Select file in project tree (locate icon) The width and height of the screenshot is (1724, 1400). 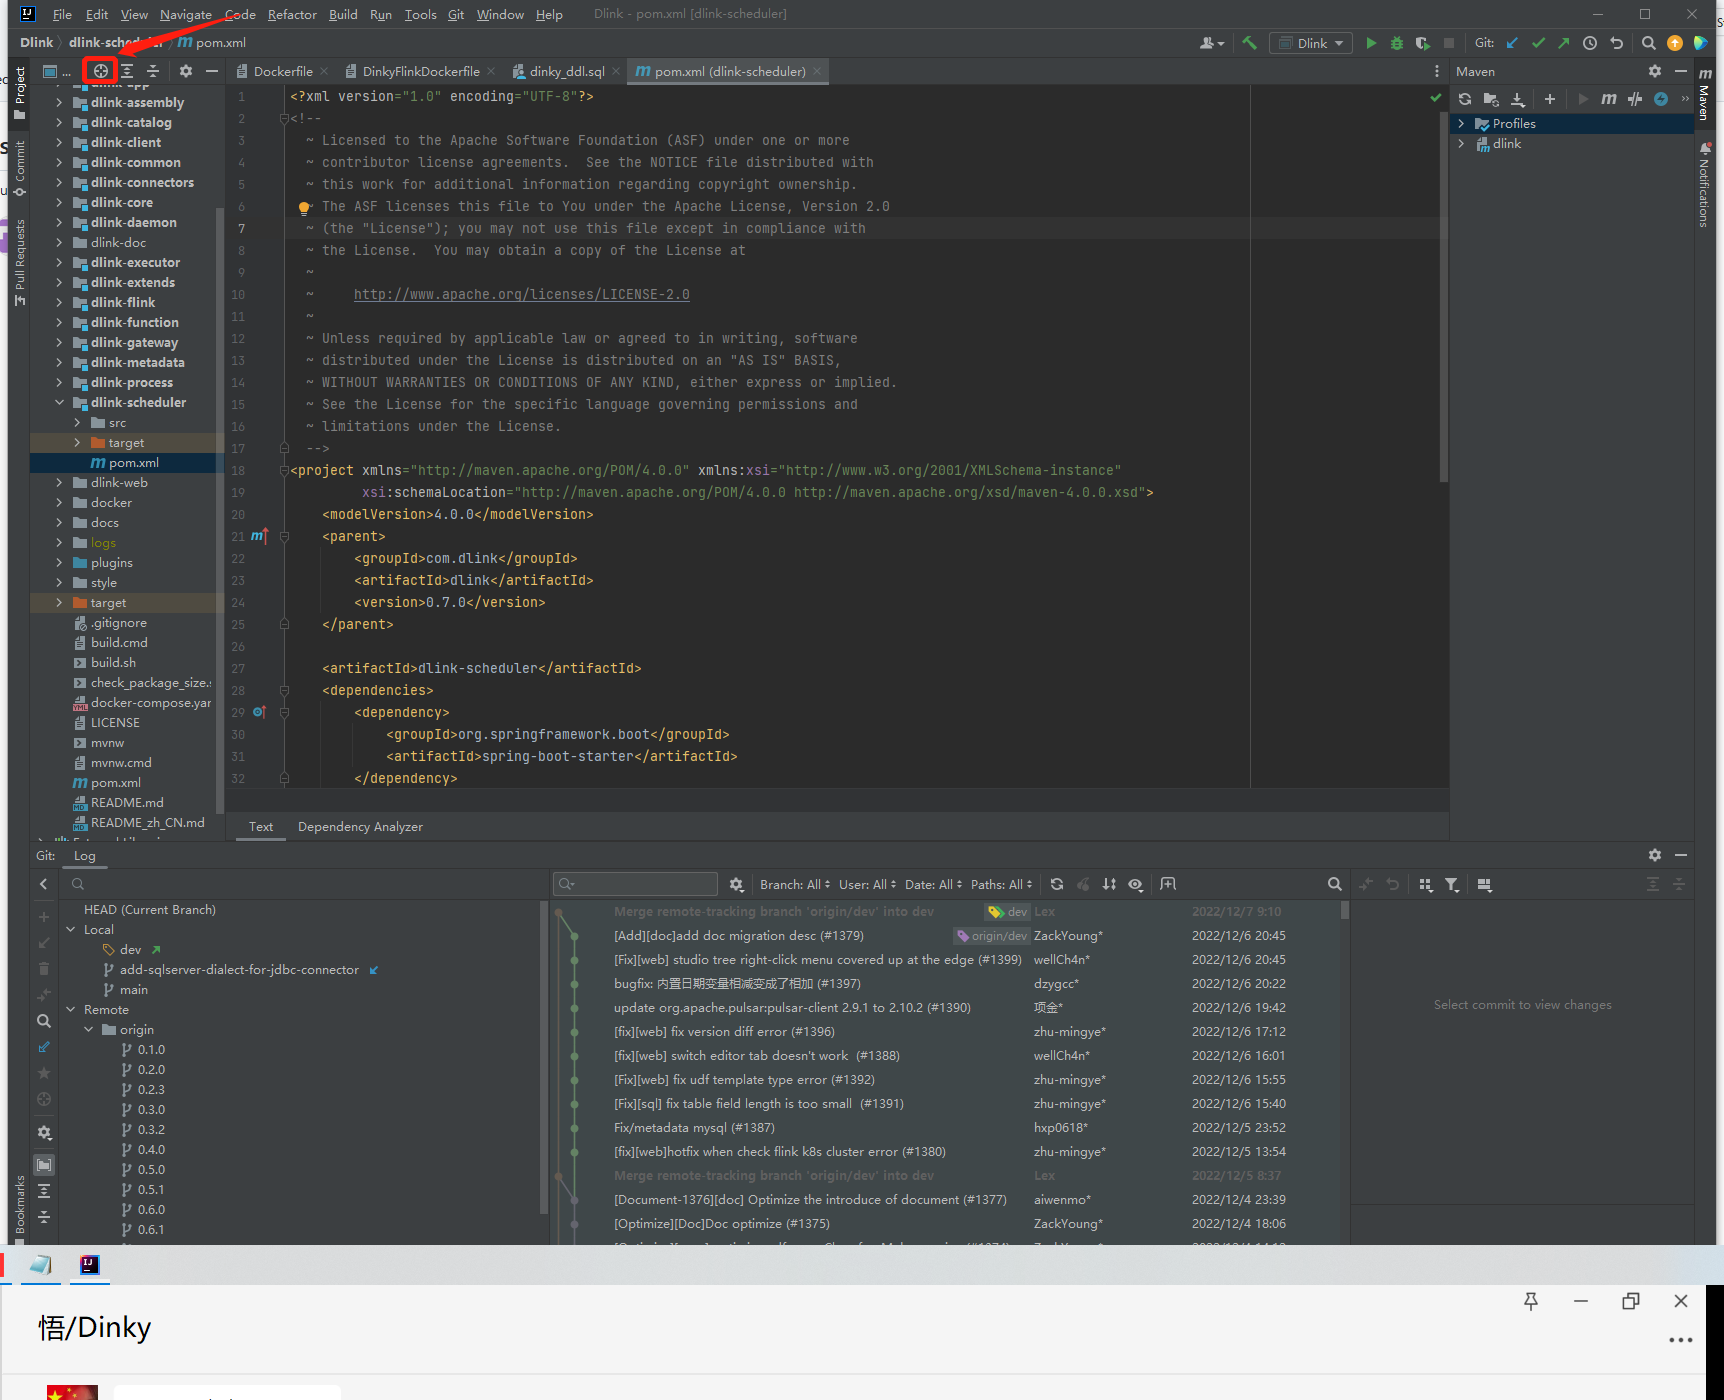pos(100,70)
